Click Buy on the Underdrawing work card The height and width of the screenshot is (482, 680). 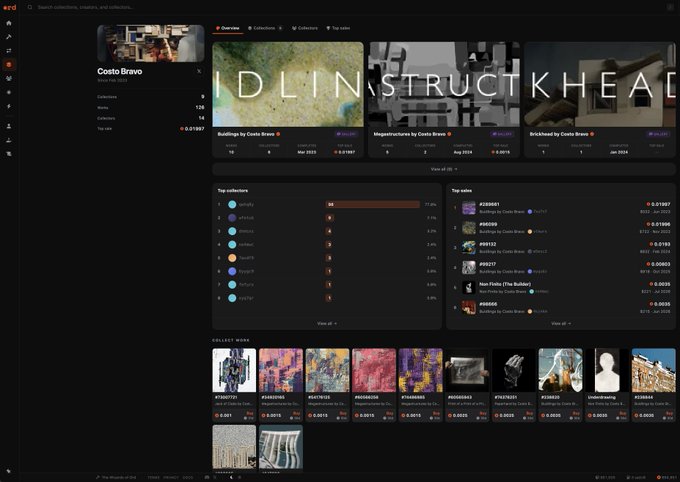click(x=623, y=413)
